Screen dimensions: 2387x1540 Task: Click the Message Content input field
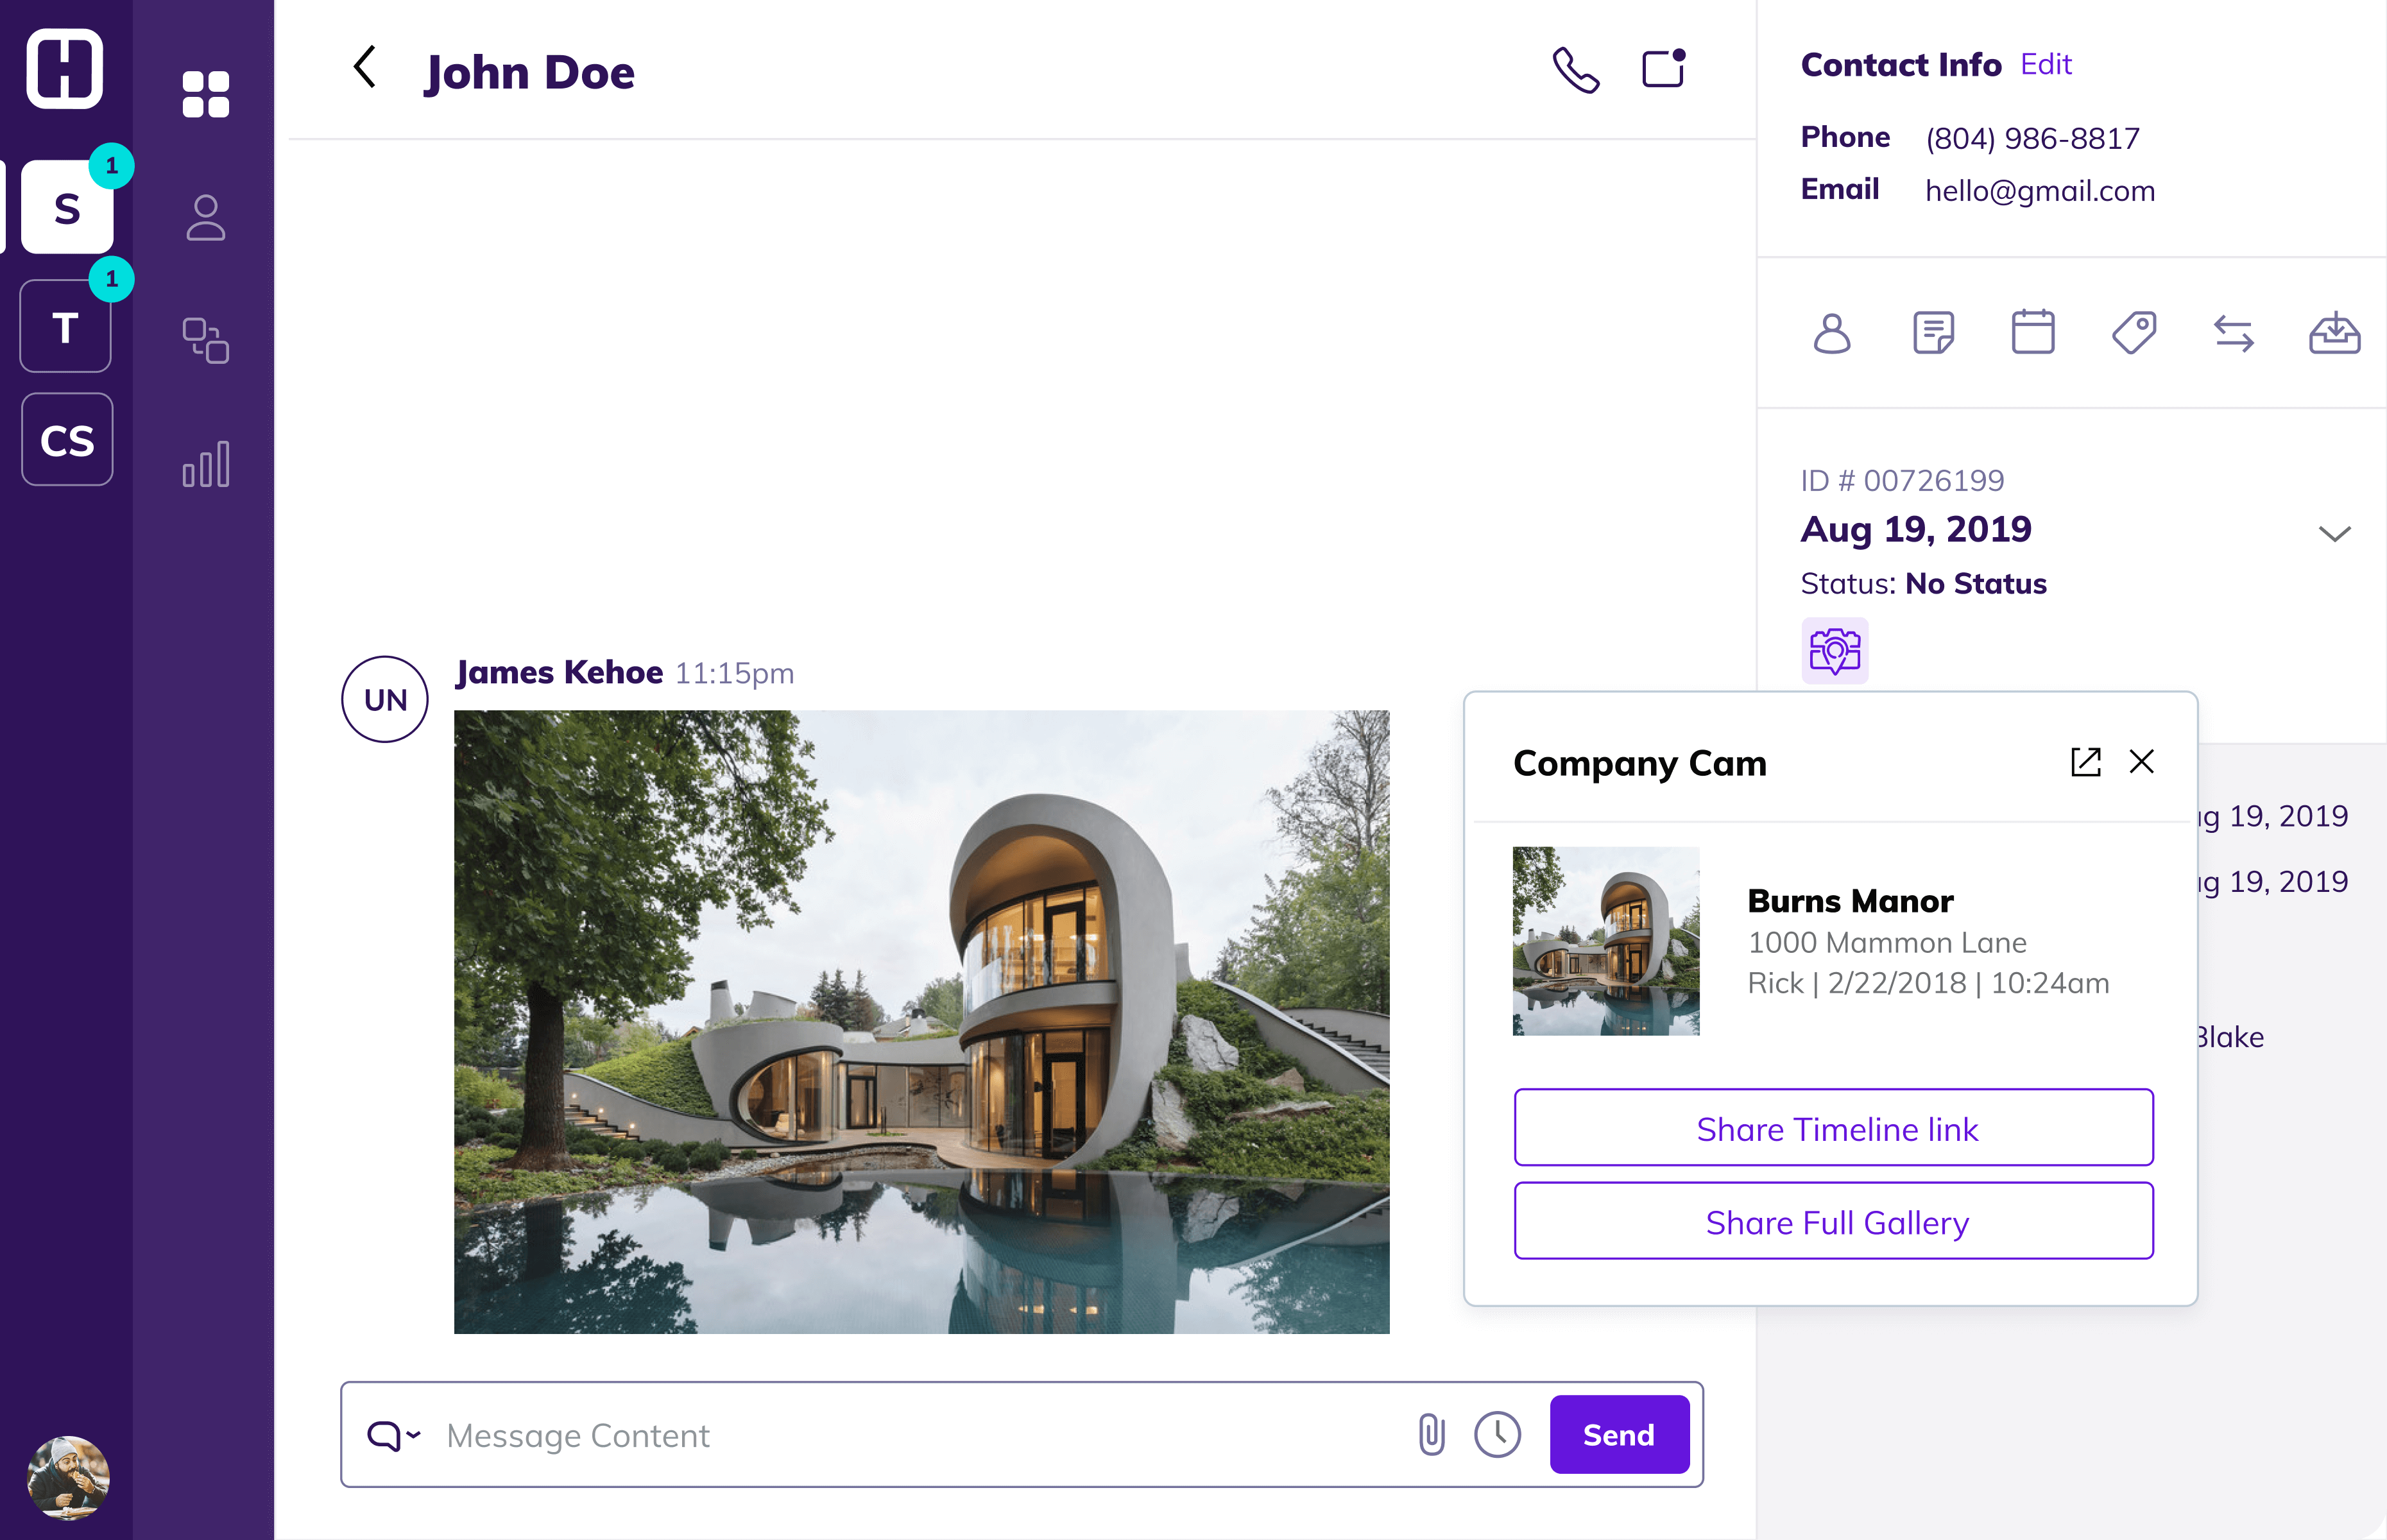click(x=900, y=1435)
